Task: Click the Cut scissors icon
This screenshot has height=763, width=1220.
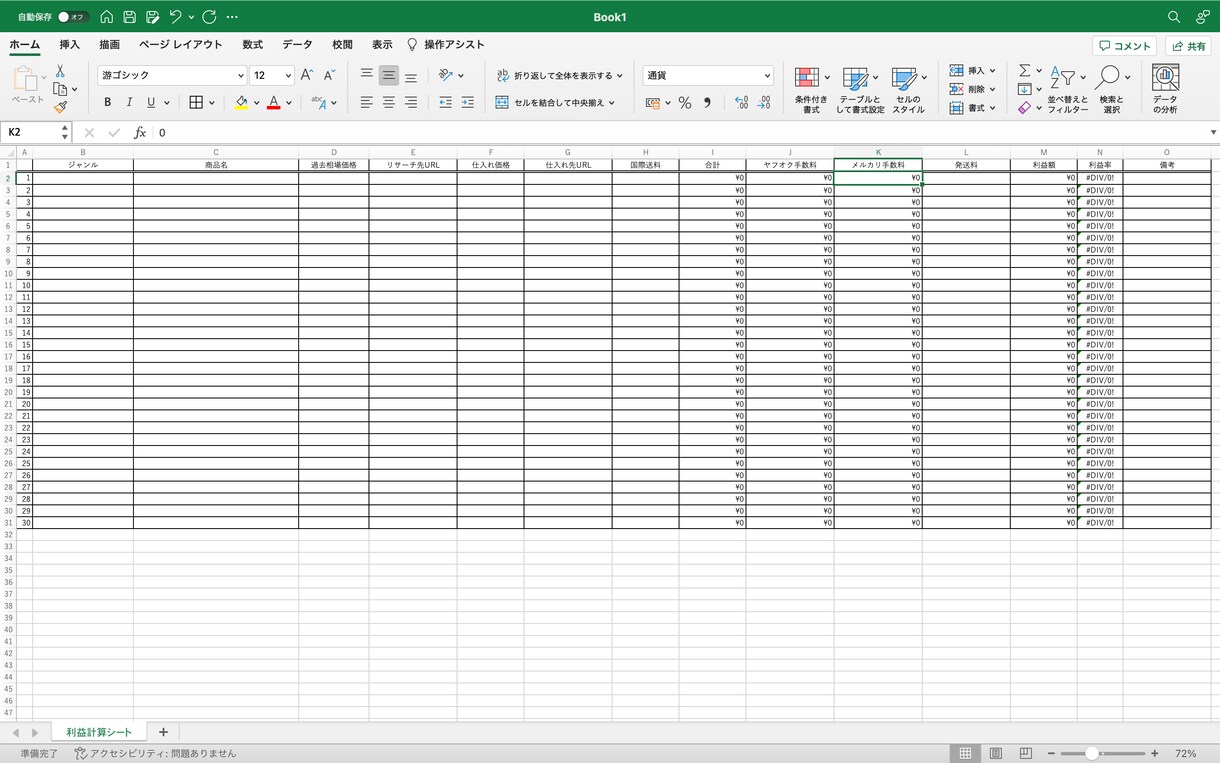Action: click(60, 72)
